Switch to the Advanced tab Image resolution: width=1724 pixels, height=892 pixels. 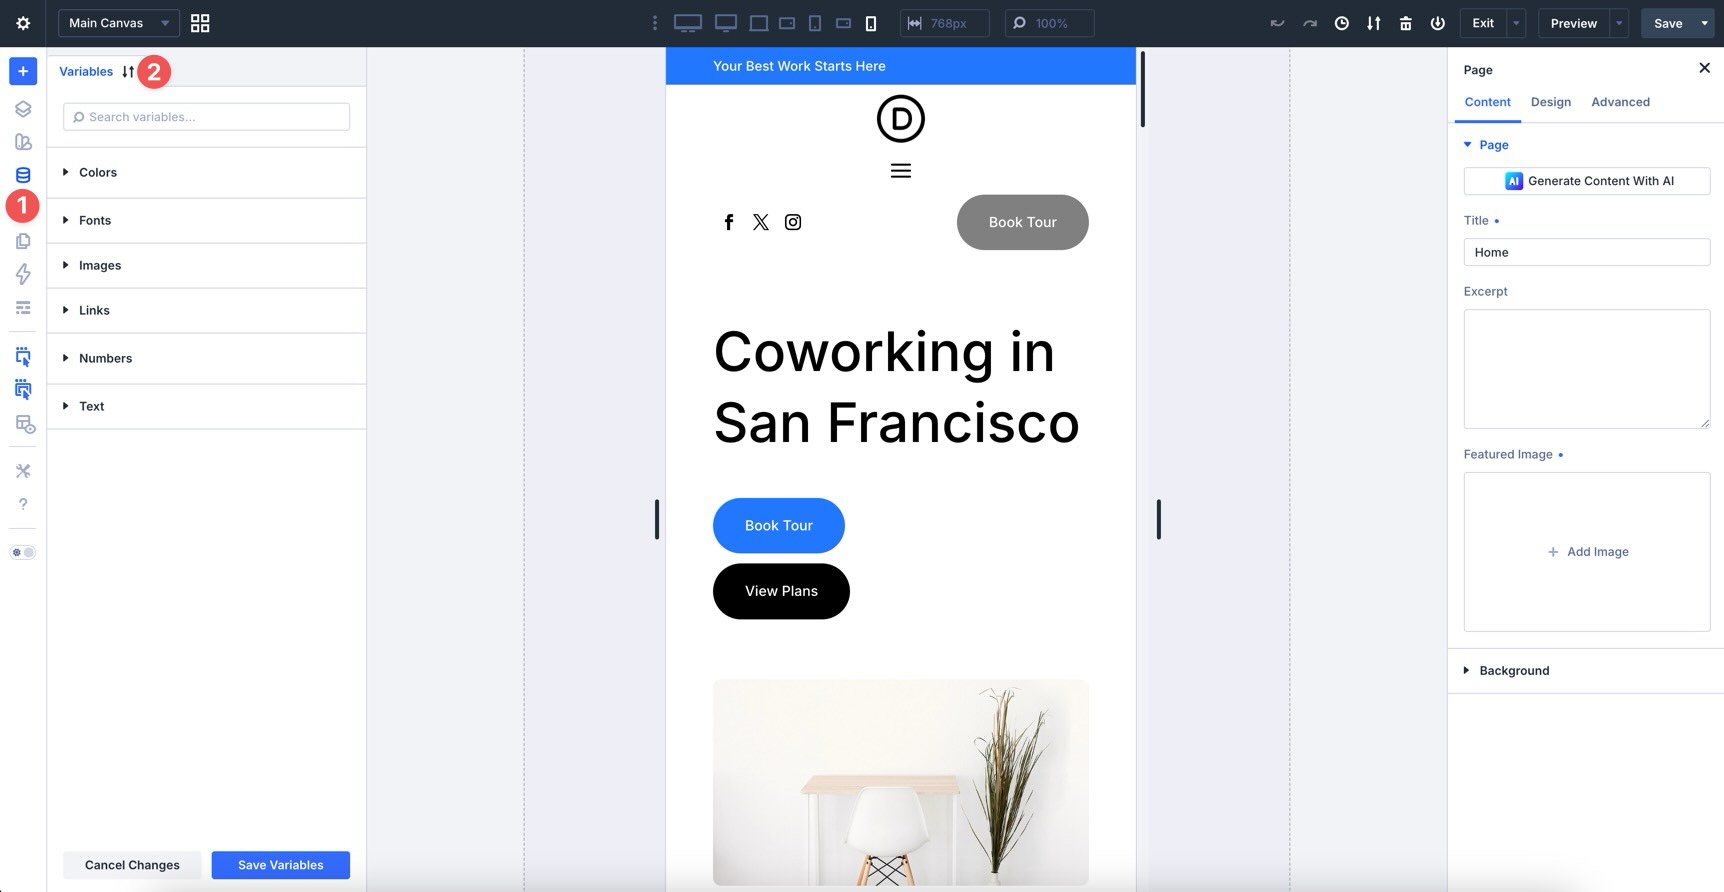1620,102
